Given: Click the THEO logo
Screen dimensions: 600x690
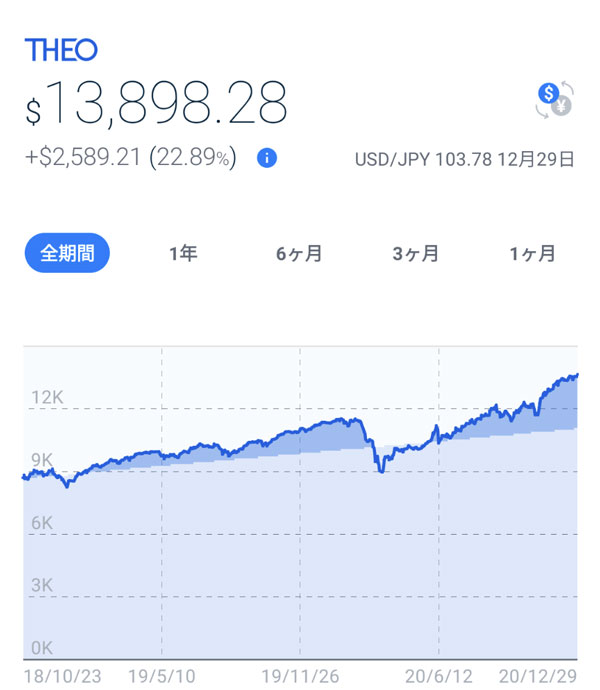Looking at the screenshot, I should coord(61,51).
